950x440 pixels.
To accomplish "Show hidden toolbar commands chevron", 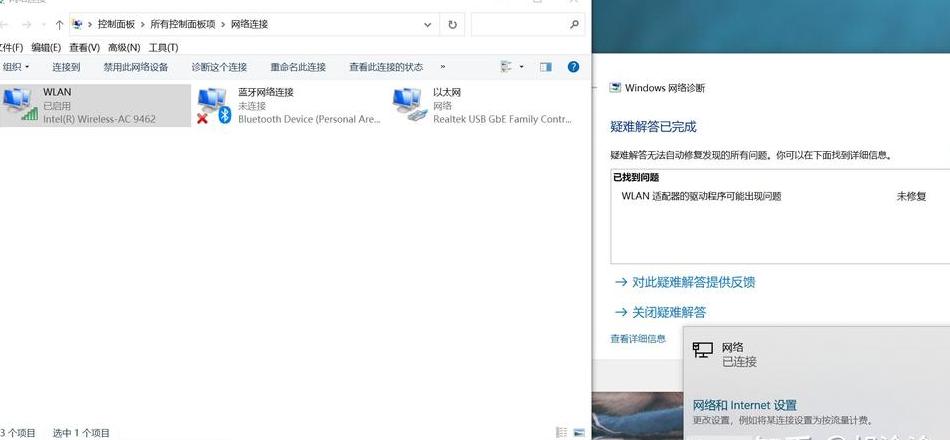I will tap(443, 67).
